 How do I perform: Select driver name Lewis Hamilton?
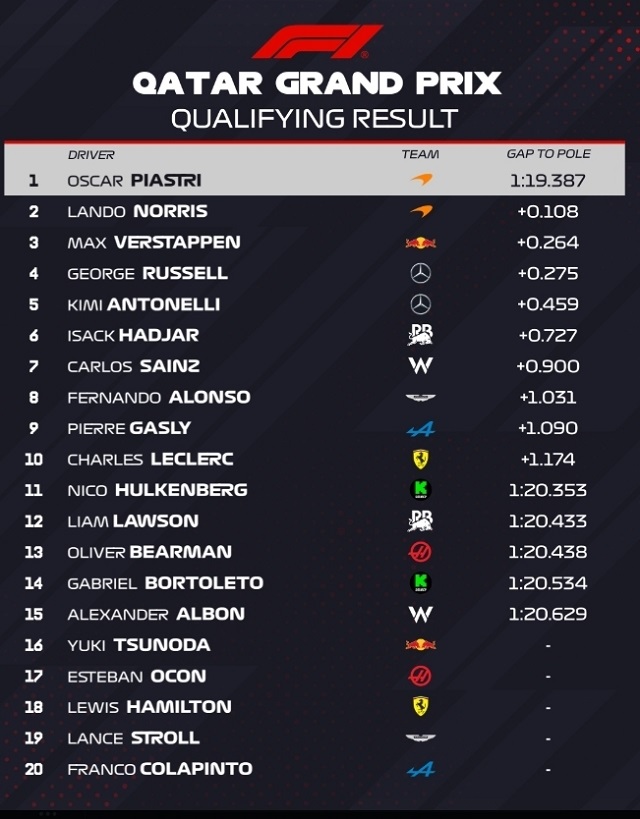pyautogui.click(x=149, y=707)
